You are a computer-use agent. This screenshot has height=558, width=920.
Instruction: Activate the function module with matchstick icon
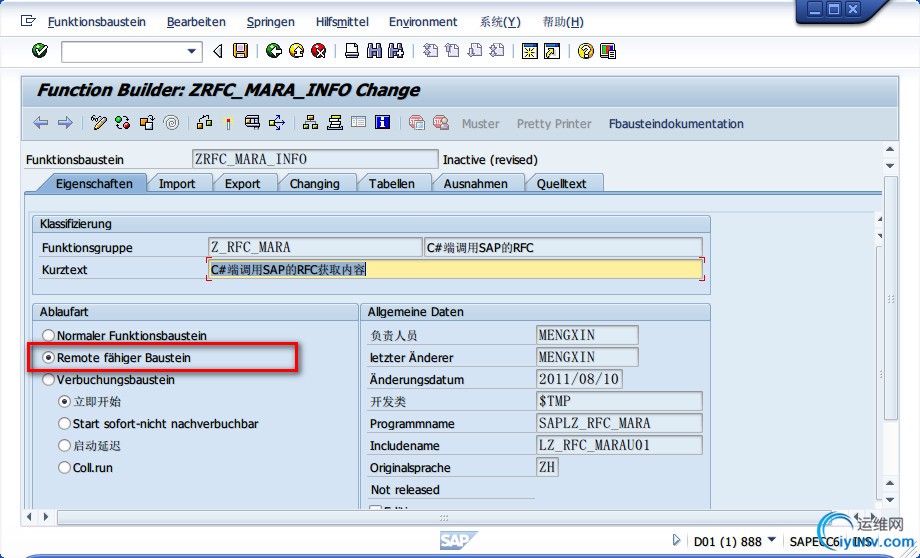click(x=229, y=123)
